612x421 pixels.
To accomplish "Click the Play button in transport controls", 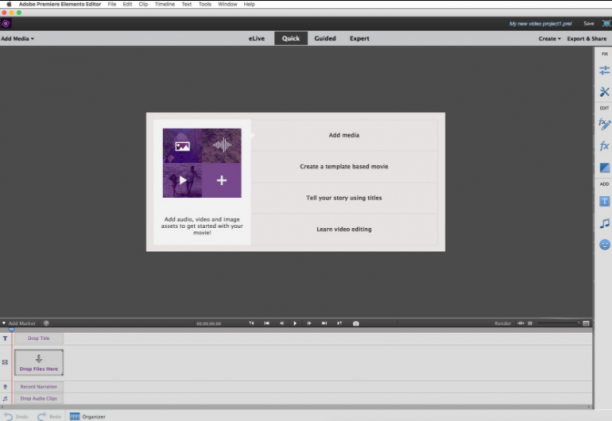I will coord(295,323).
